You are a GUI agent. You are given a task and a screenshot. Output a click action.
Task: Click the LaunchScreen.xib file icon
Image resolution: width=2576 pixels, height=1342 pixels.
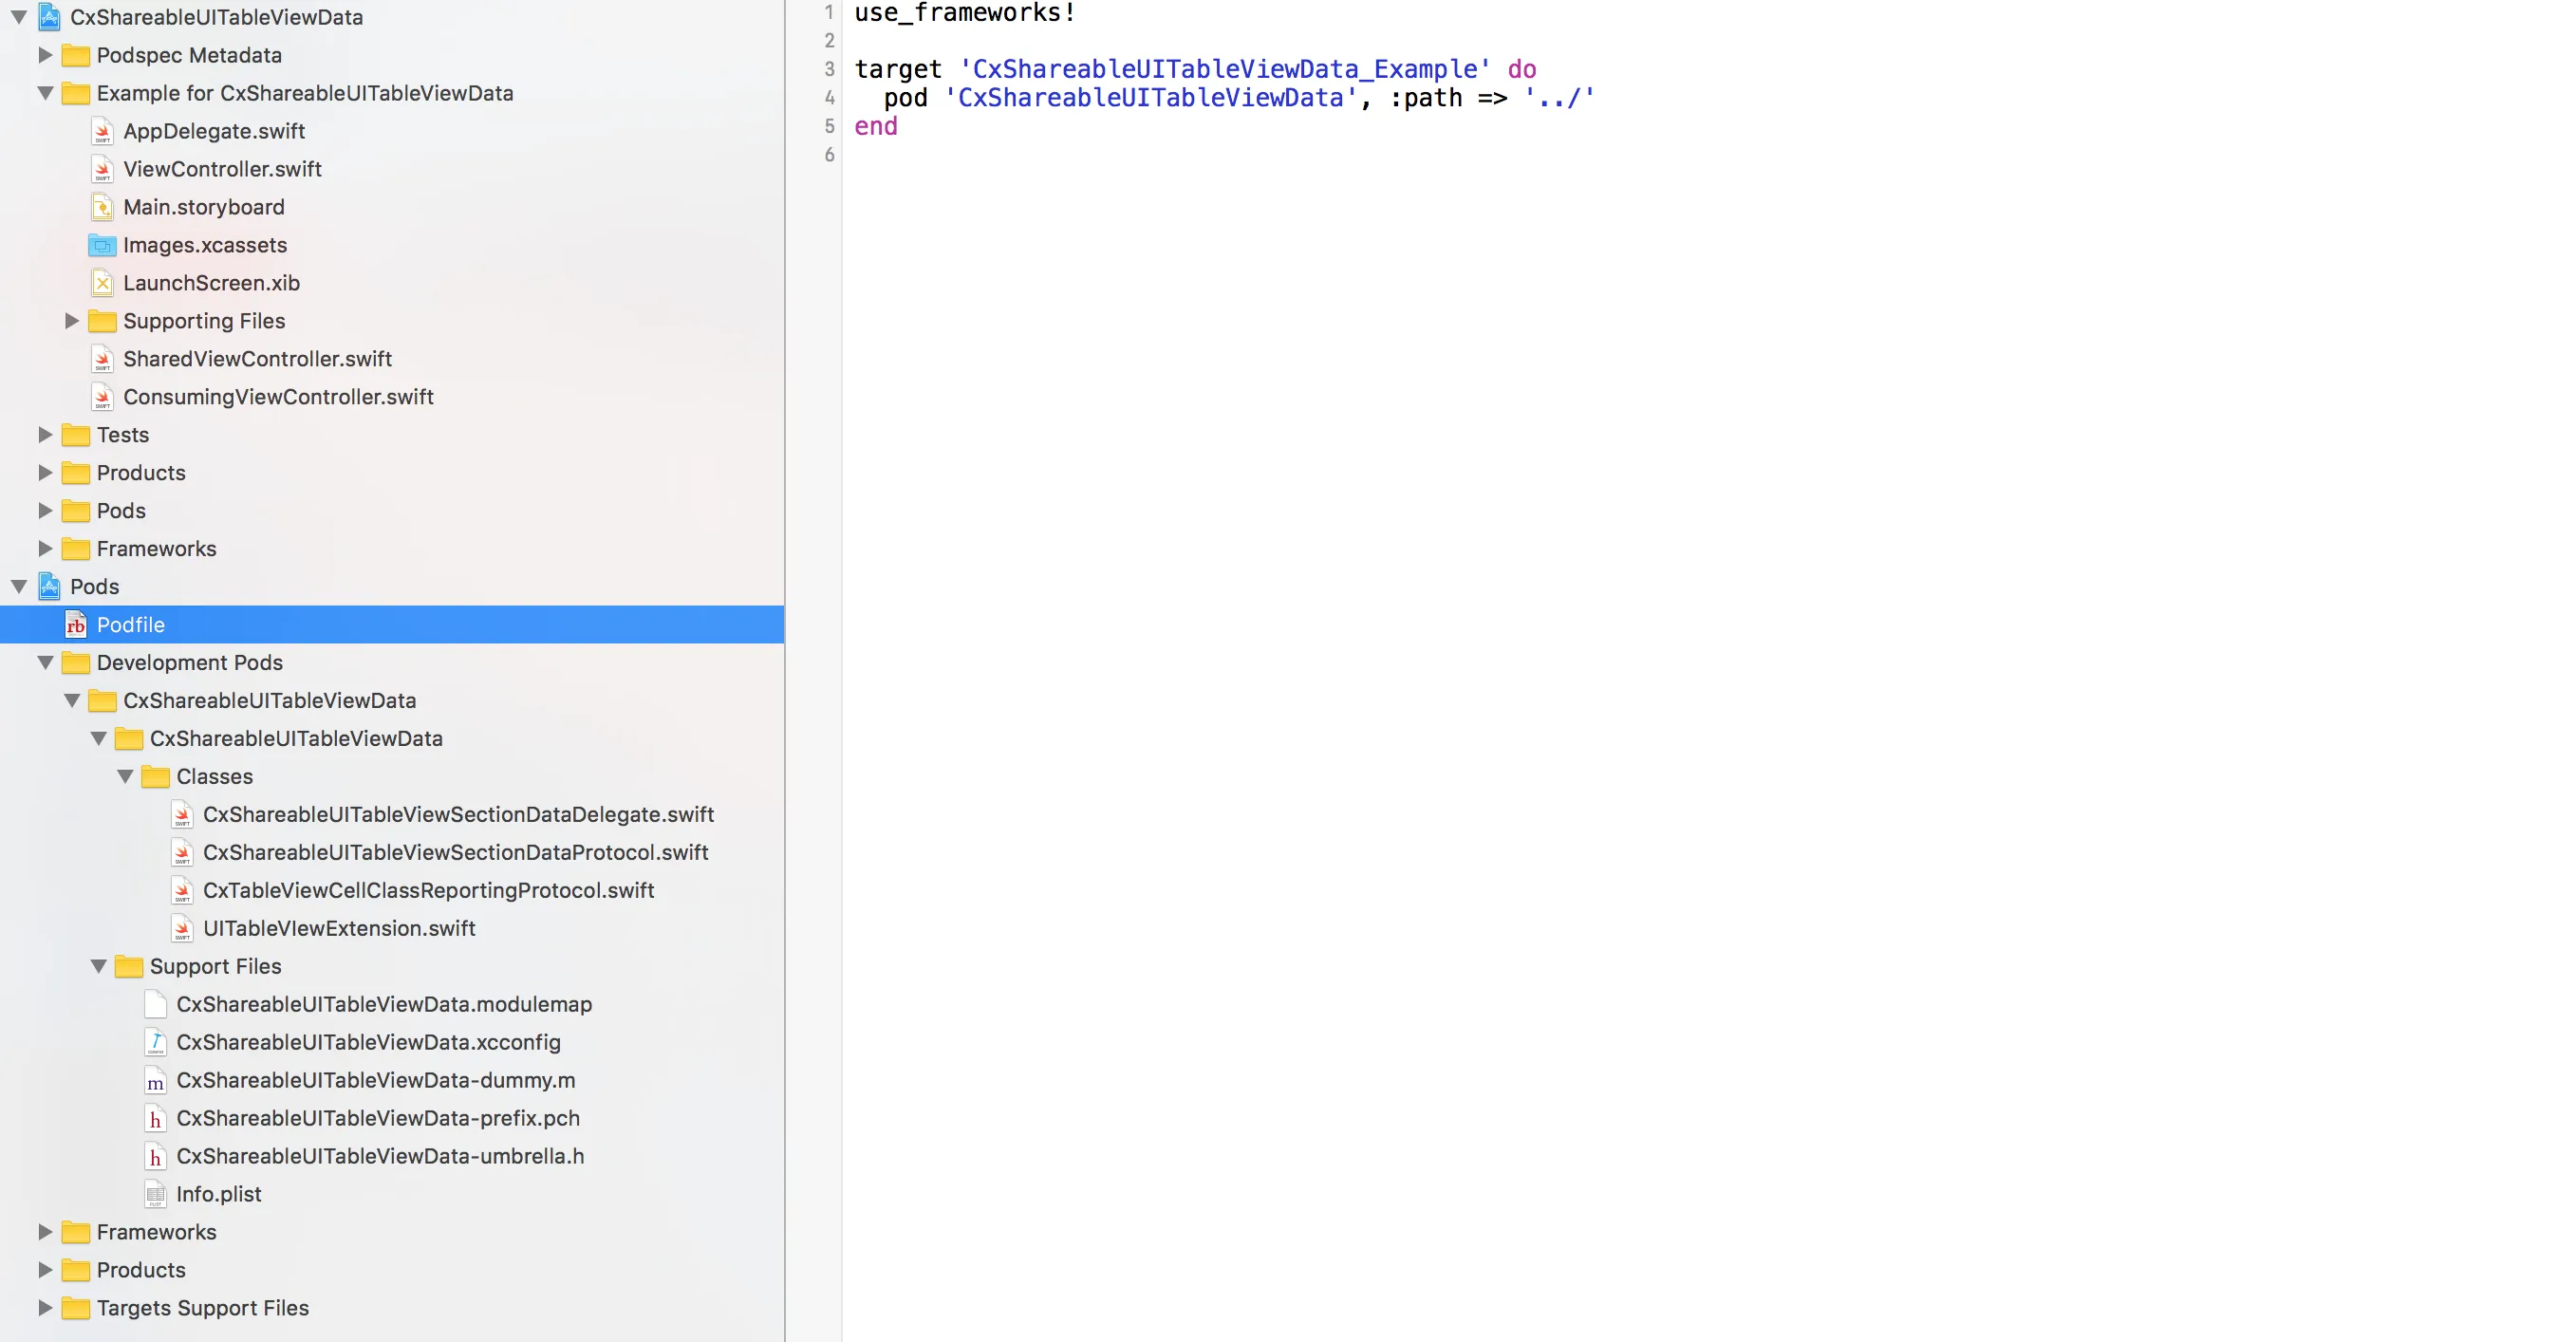coord(102,283)
